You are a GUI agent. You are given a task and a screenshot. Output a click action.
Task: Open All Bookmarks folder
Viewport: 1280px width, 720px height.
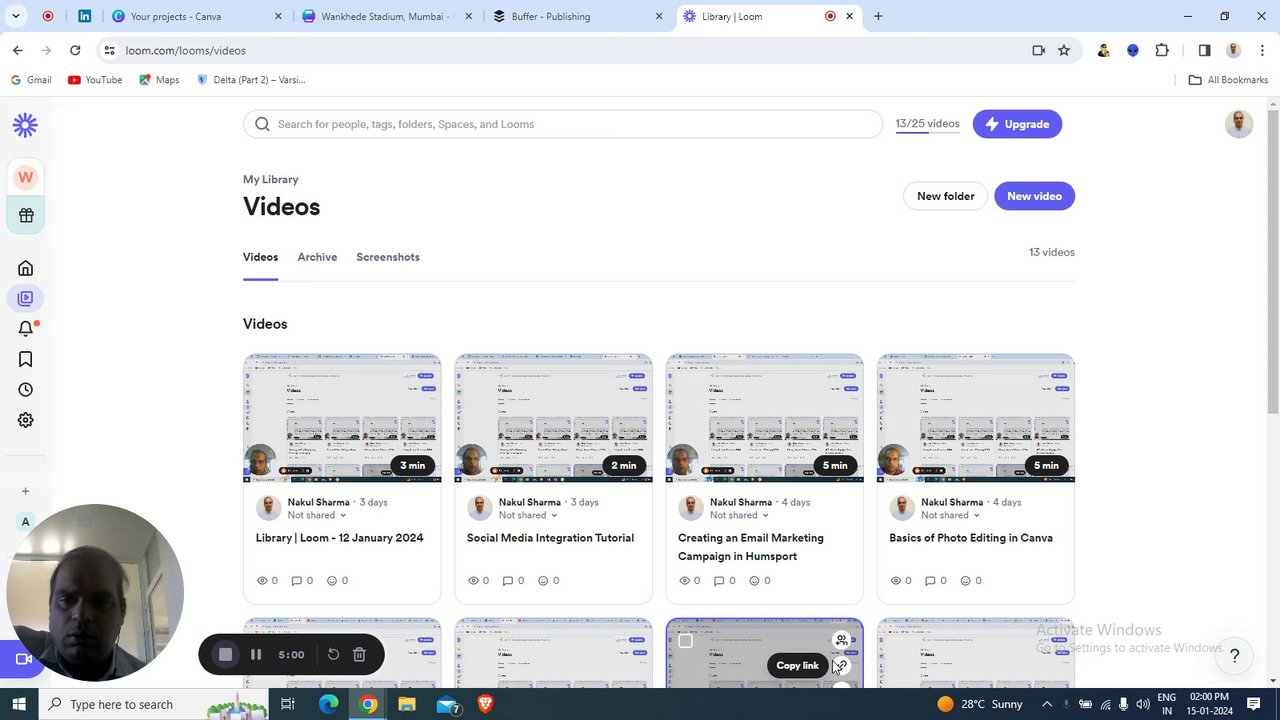pos(1228,80)
